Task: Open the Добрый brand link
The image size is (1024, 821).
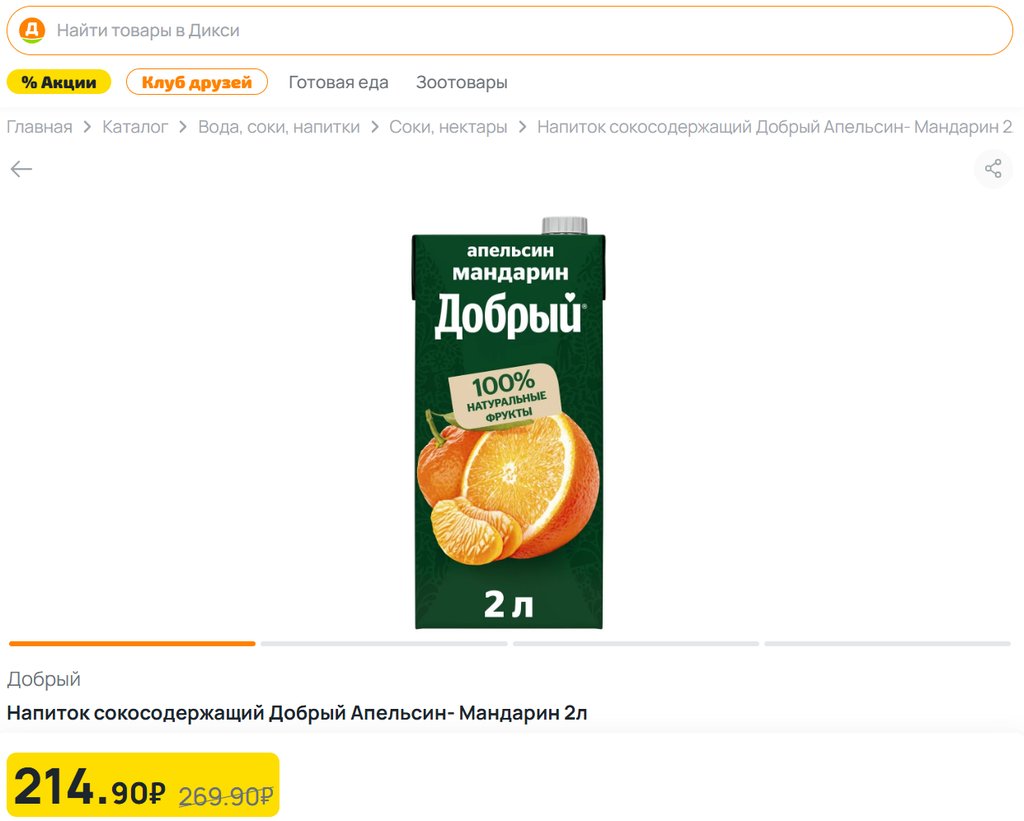Action: pos(44,679)
